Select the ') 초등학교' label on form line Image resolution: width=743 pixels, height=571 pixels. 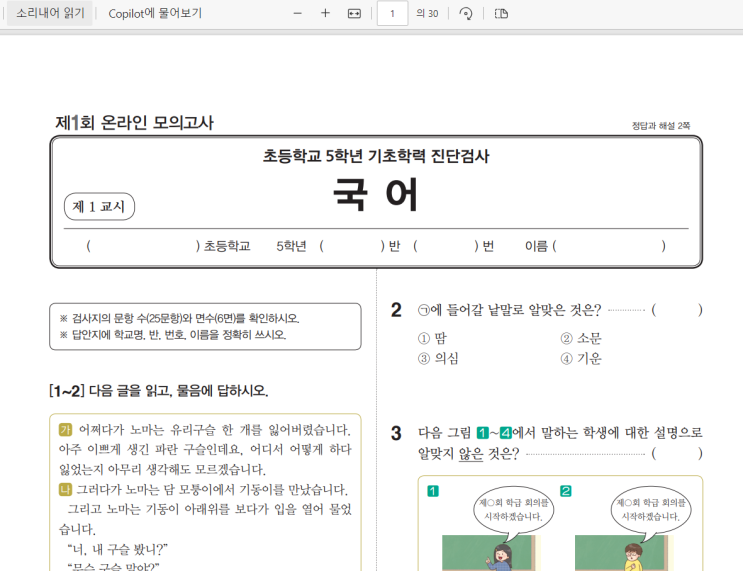coord(223,246)
